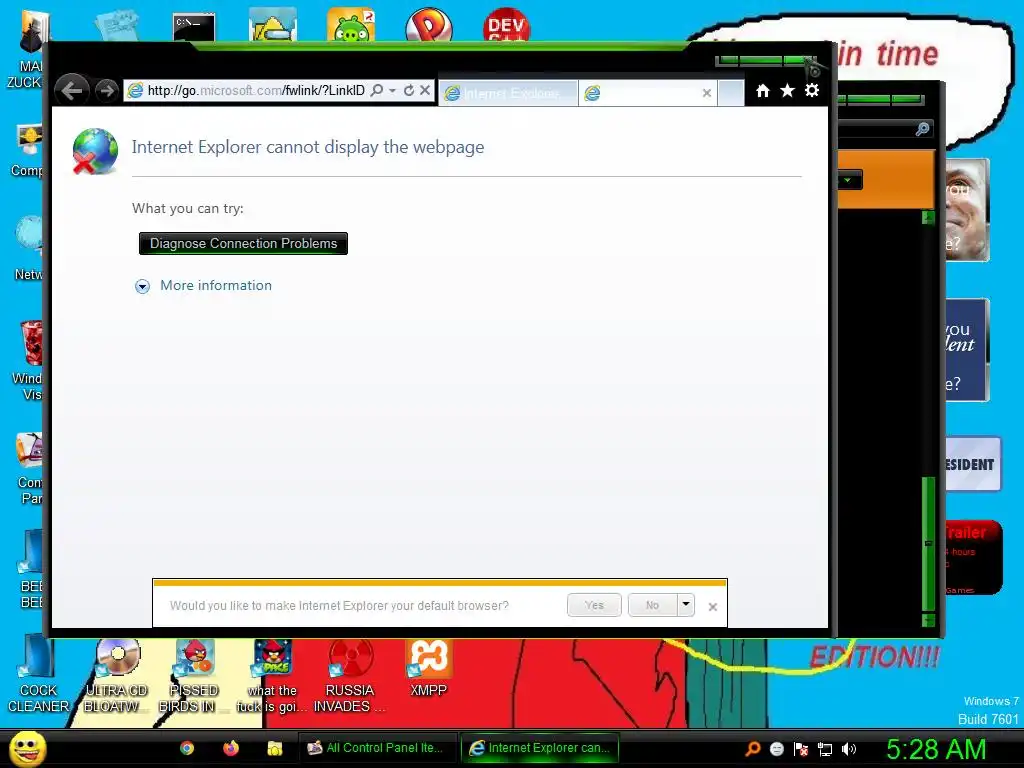Launch Firefox from the taskbar
The image size is (1024, 768).
click(231, 748)
